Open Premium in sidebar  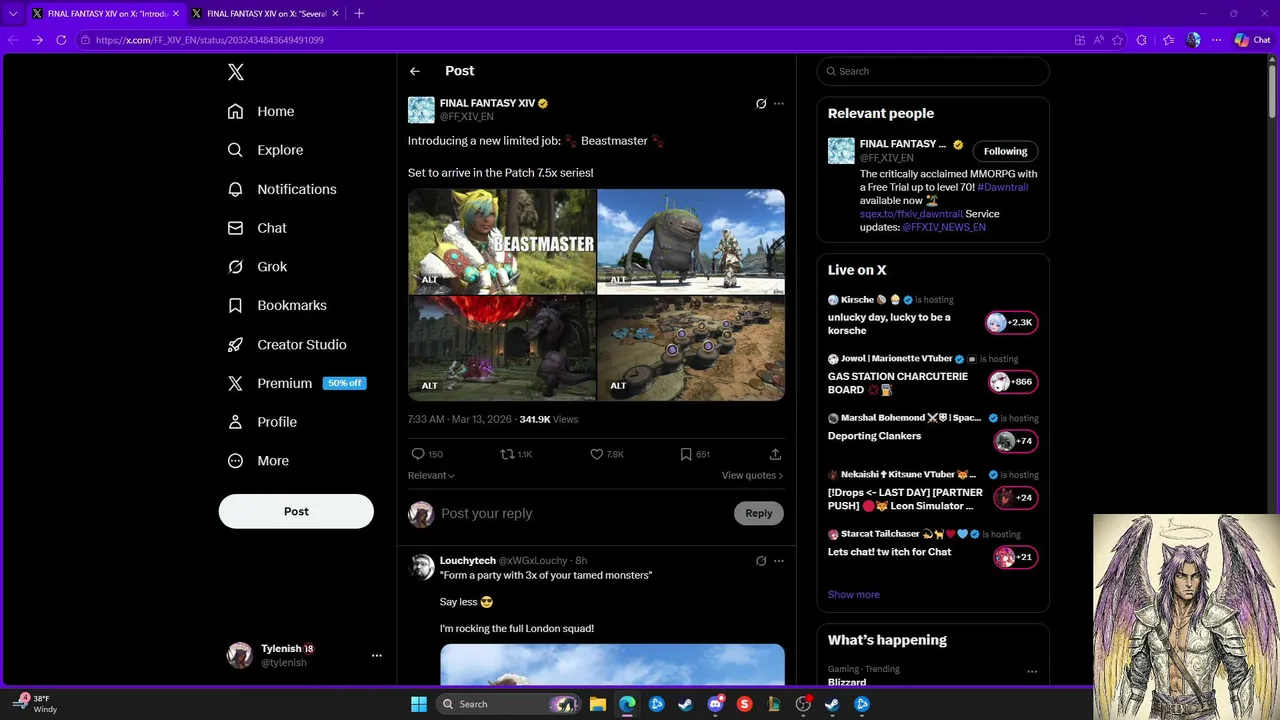coord(296,383)
